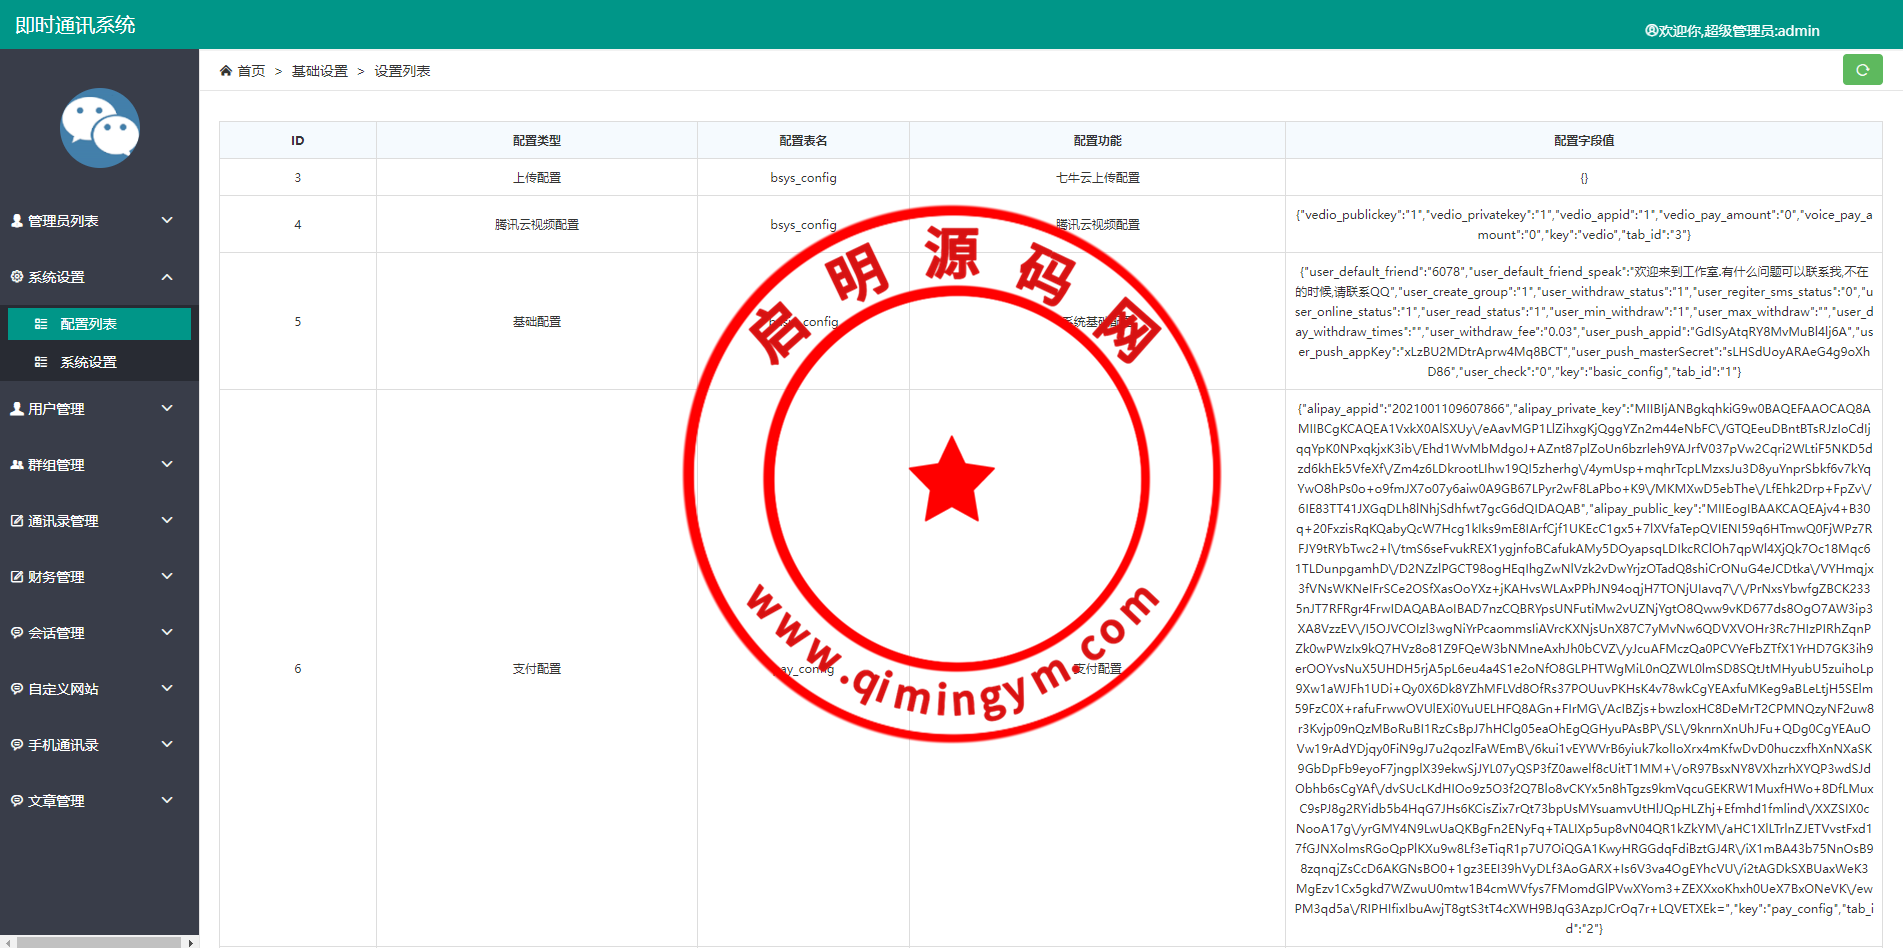Select the 配置列表 submenu item

click(88, 324)
